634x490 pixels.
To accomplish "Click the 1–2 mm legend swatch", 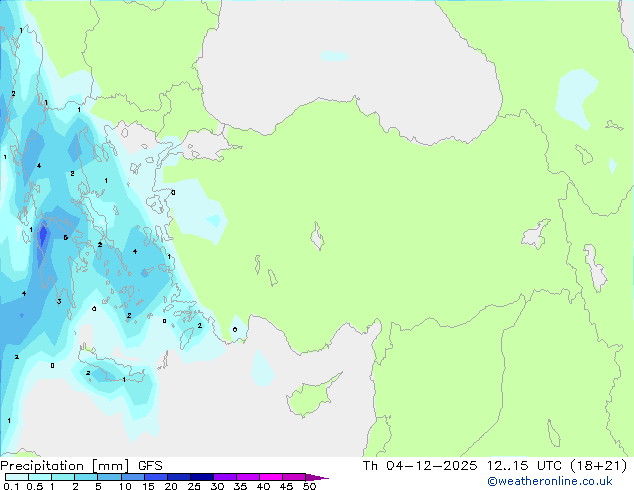I will tap(63, 477).
